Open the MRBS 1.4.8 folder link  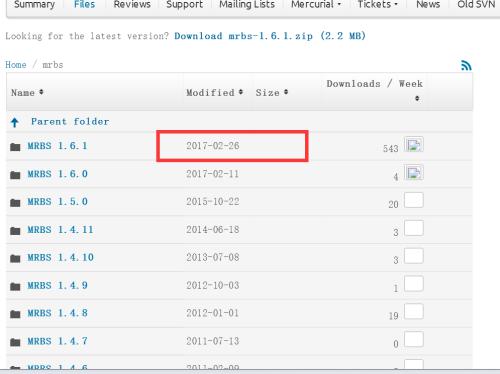57,313
